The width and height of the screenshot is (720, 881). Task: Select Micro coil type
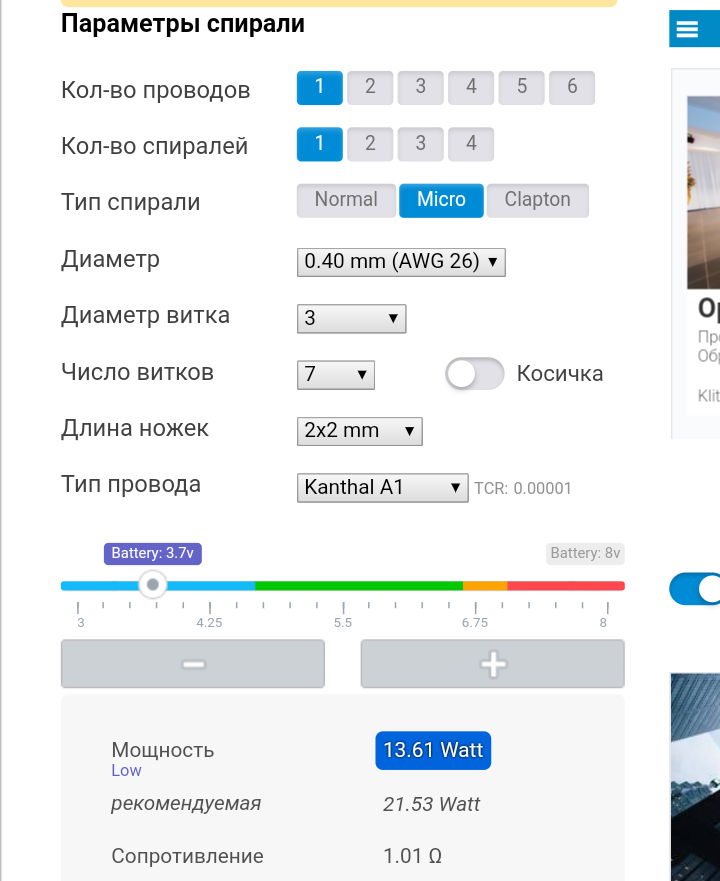tap(441, 200)
